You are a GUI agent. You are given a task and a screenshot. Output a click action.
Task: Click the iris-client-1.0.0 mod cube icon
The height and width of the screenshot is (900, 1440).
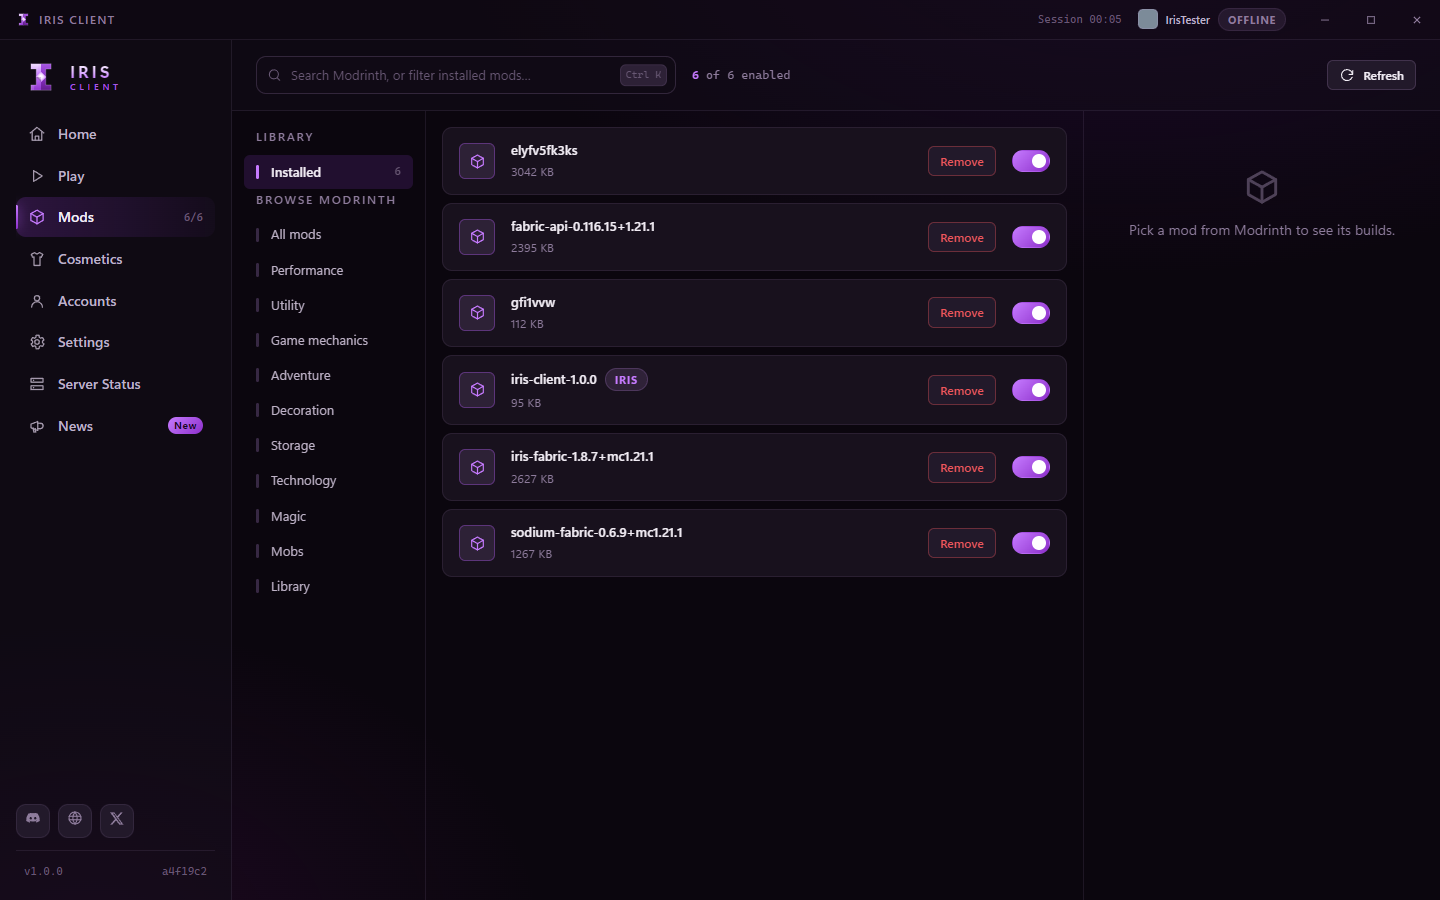coord(477,390)
